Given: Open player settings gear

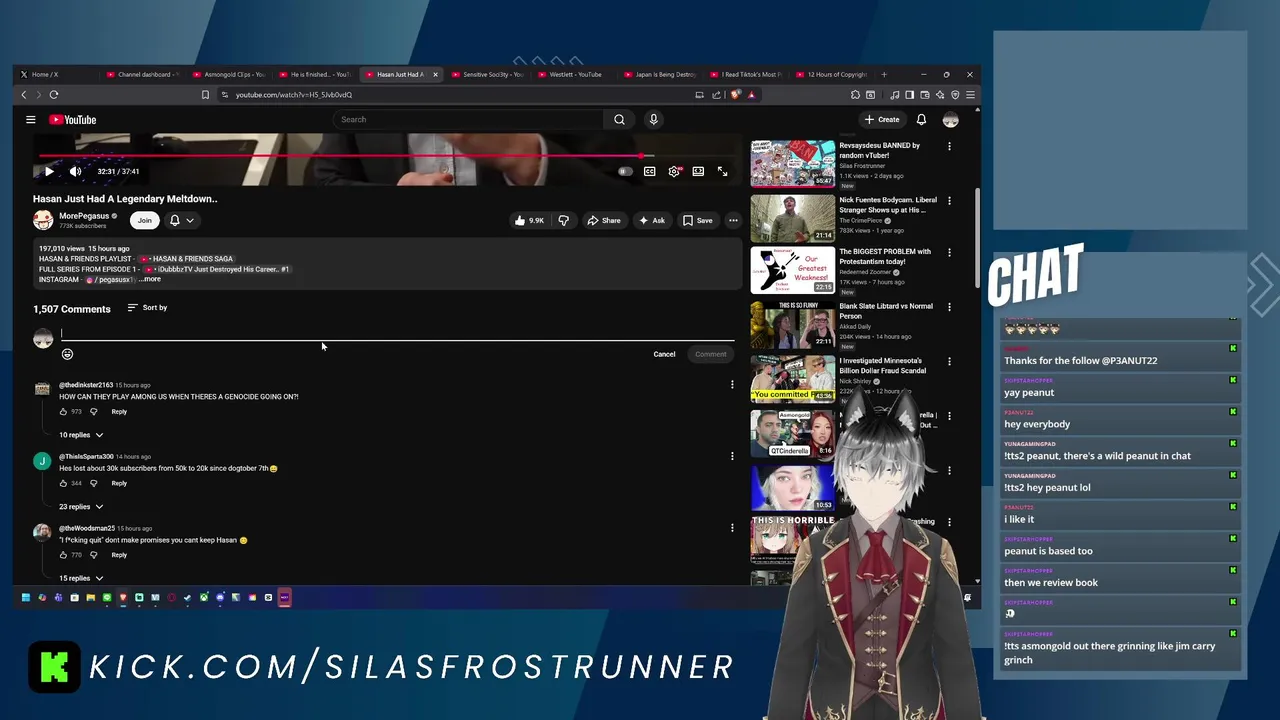Looking at the screenshot, I should (x=674, y=172).
